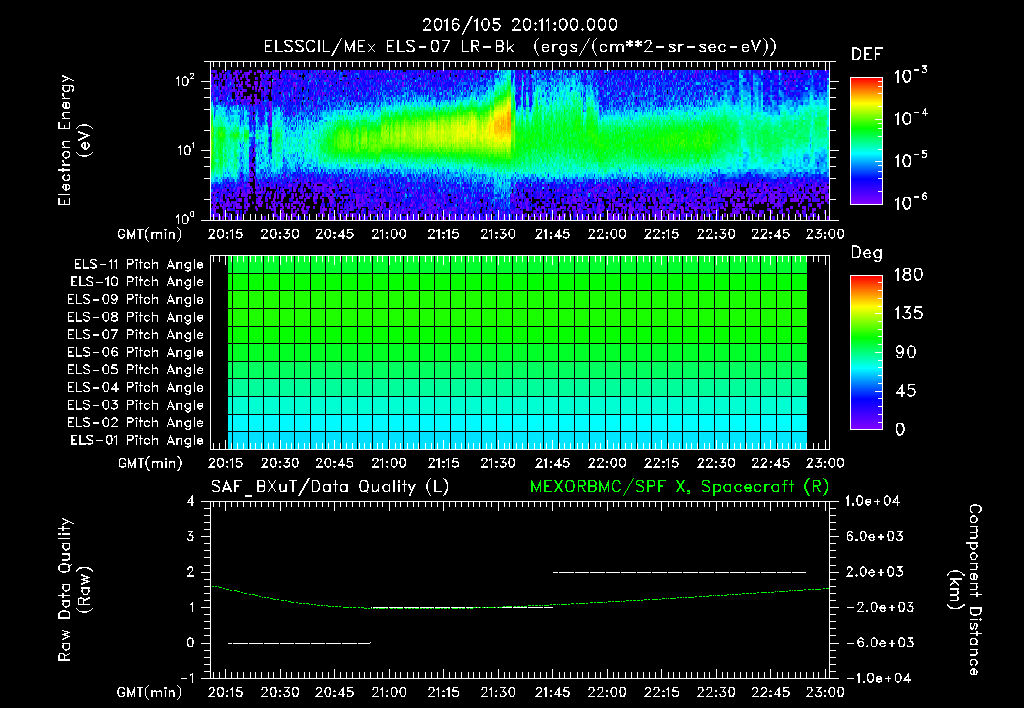Select the ELS-01 Pitch Angle row label
This screenshot has width=1024, height=708.
137,440
